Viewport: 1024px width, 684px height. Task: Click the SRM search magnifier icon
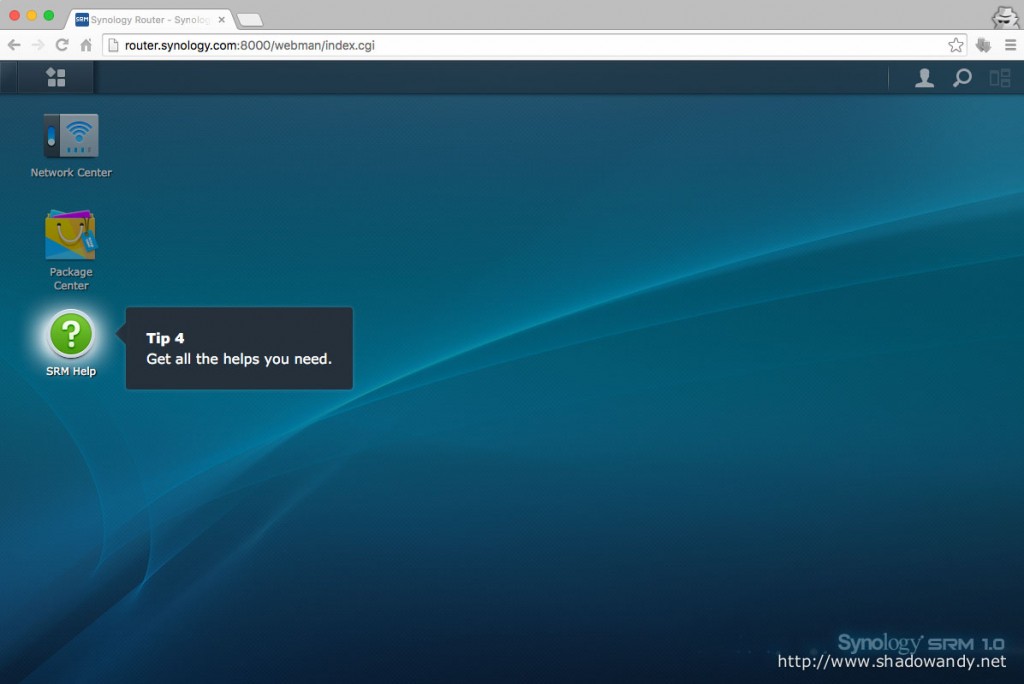click(962, 78)
